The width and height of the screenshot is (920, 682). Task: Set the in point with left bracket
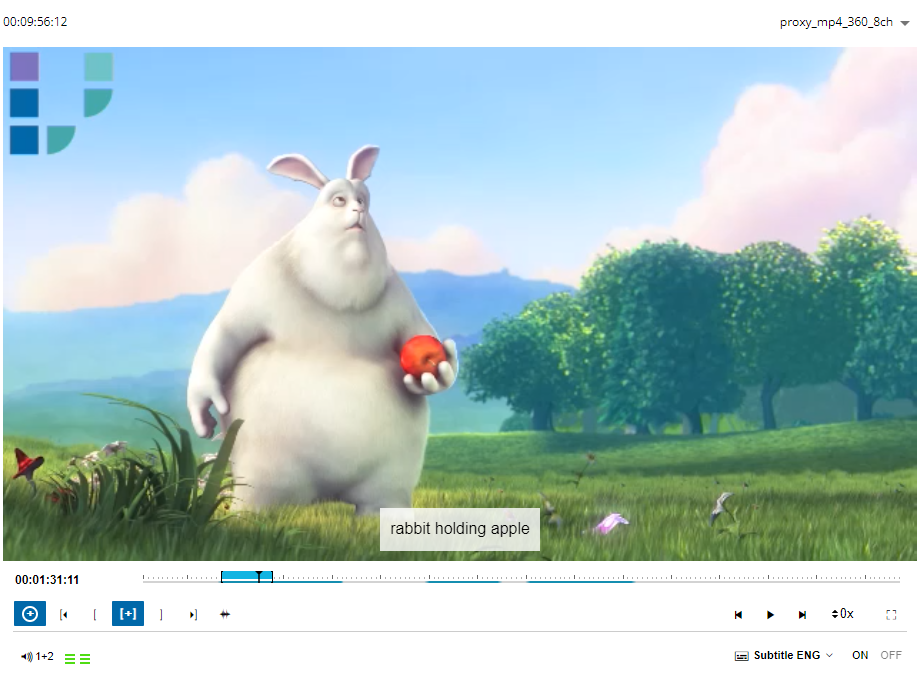pyautogui.click(x=95, y=615)
